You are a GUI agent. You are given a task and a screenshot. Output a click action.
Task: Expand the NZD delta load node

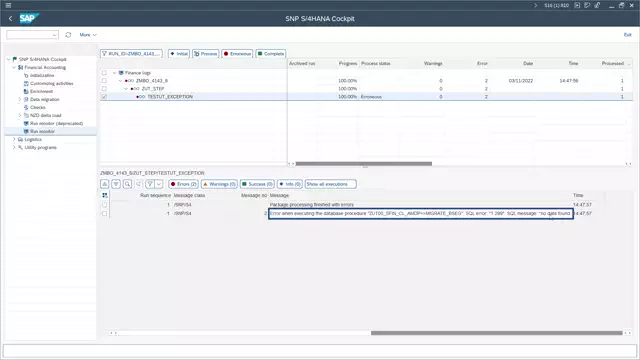(20, 116)
